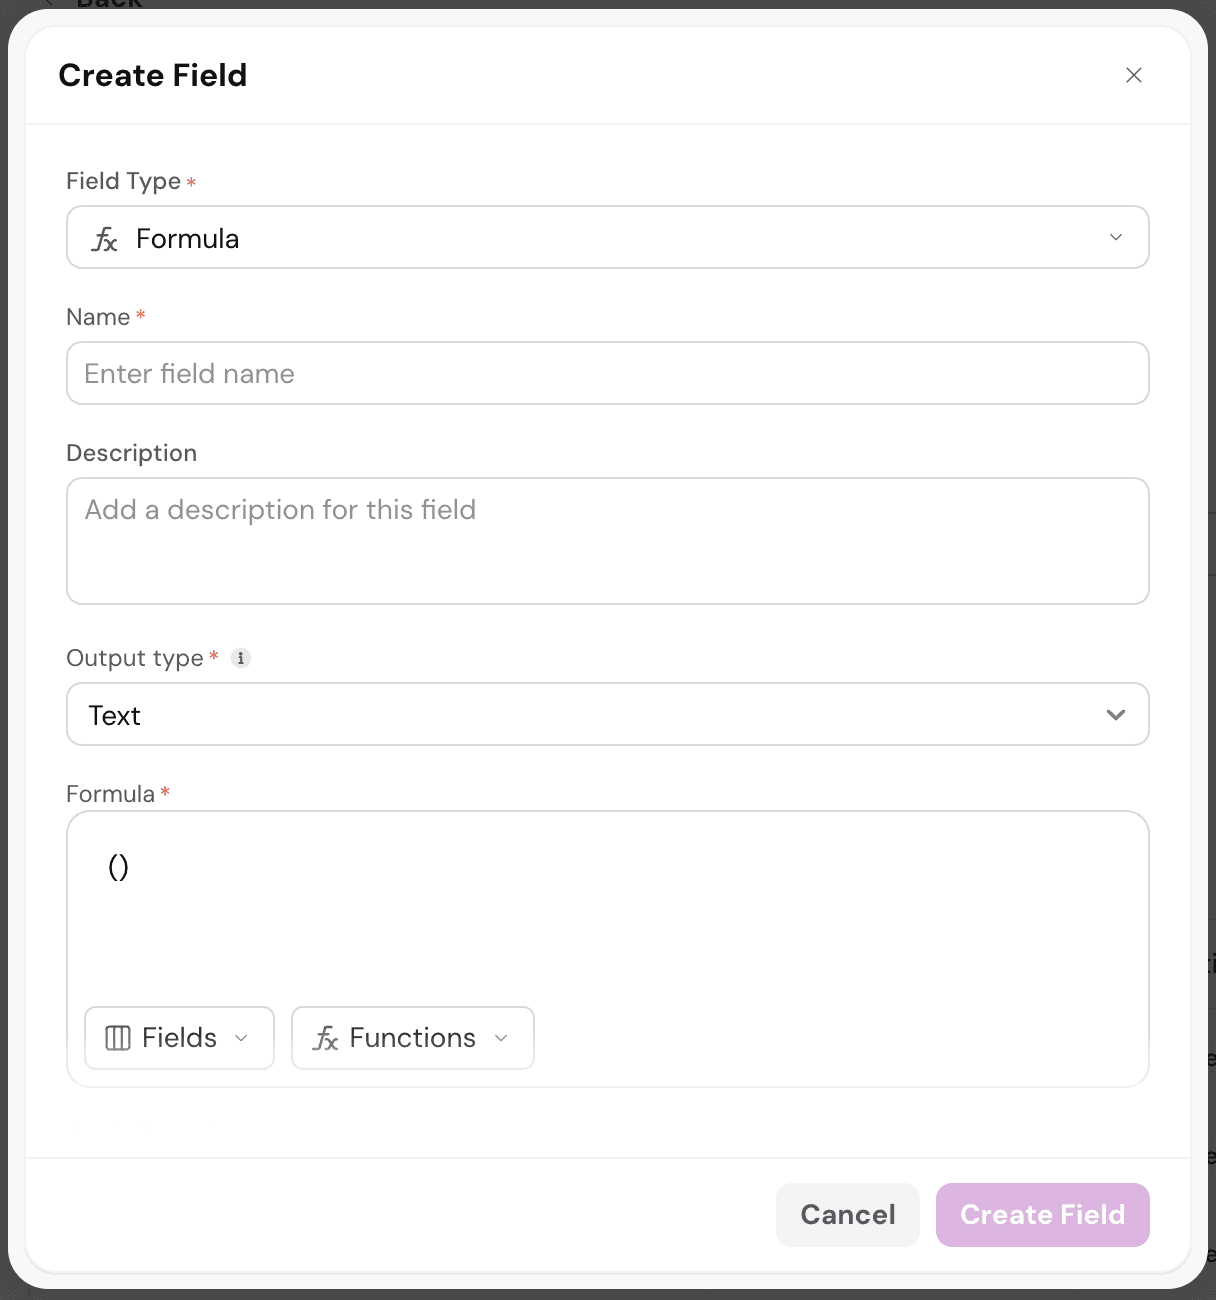
Task: Click the Formula field type selector
Action: click(607, 237)
